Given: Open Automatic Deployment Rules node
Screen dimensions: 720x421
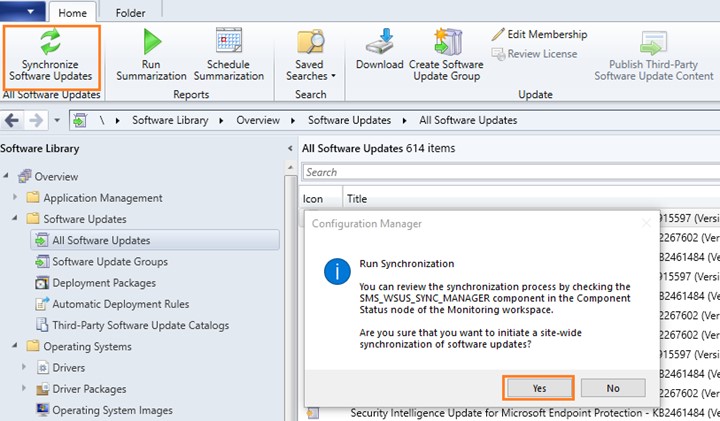Looking at the screenshot, I should 120,304.
